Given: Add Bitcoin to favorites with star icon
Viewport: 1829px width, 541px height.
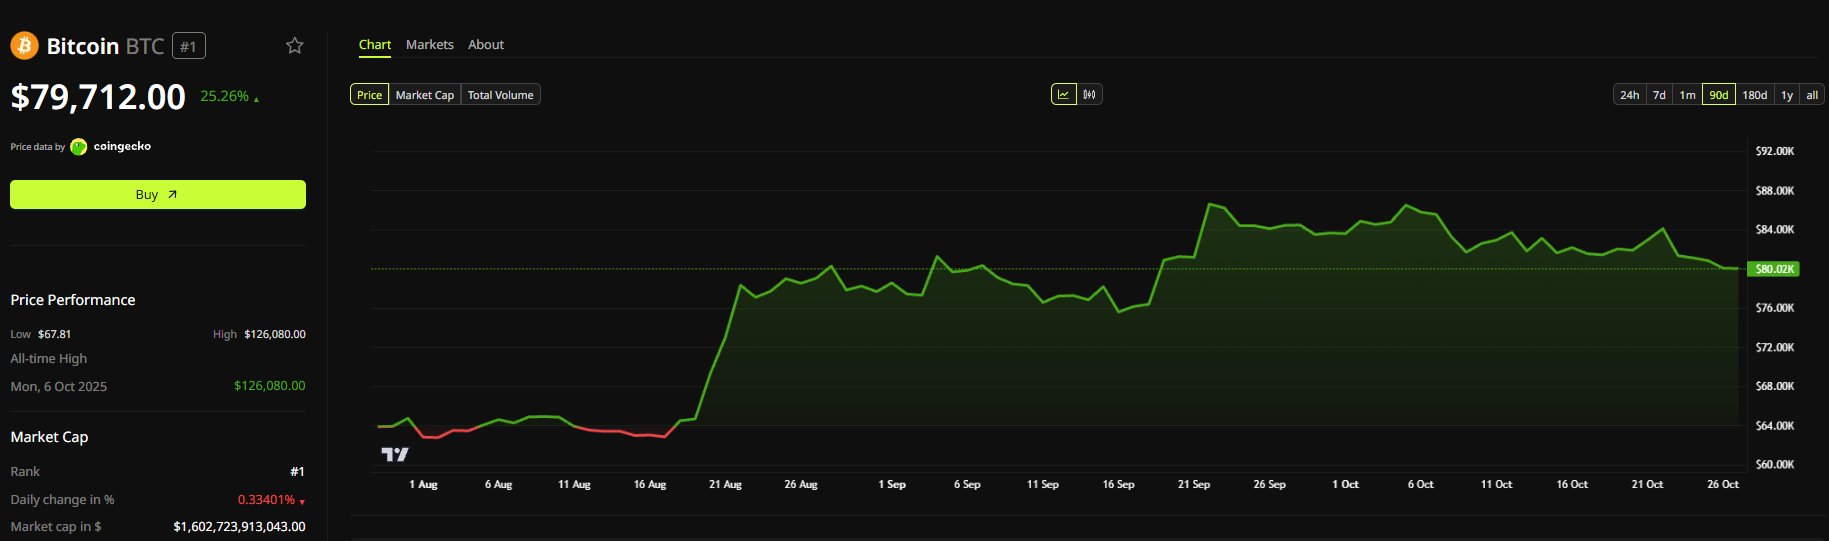Looking at the screenshot, I should [x=294, y=45].
